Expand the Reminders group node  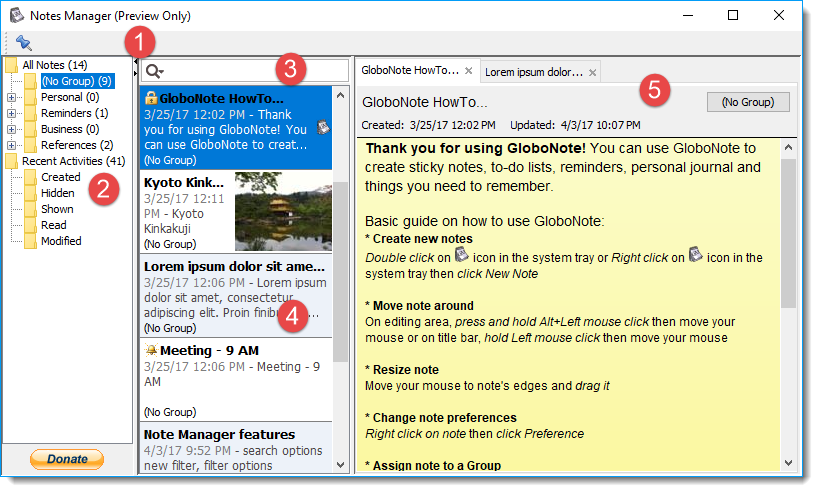tap(11, 113)
